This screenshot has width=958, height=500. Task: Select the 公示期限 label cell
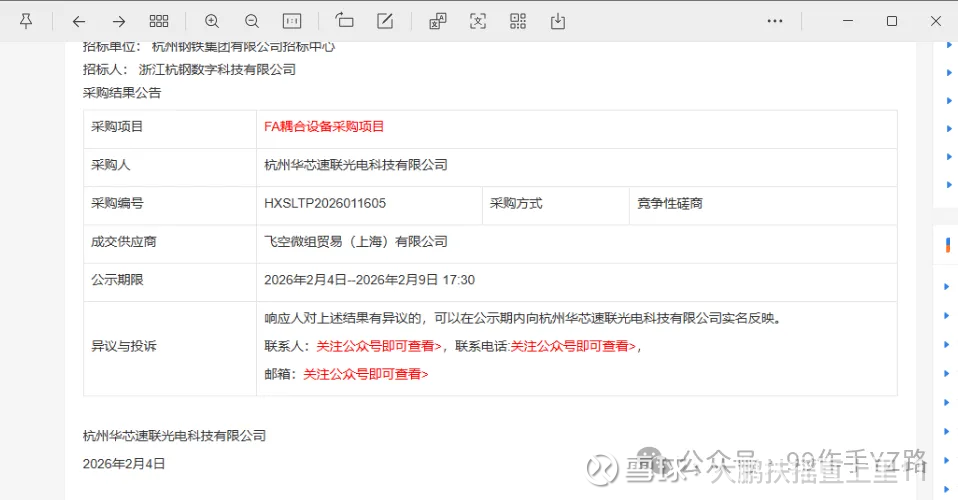click(170, 282)
